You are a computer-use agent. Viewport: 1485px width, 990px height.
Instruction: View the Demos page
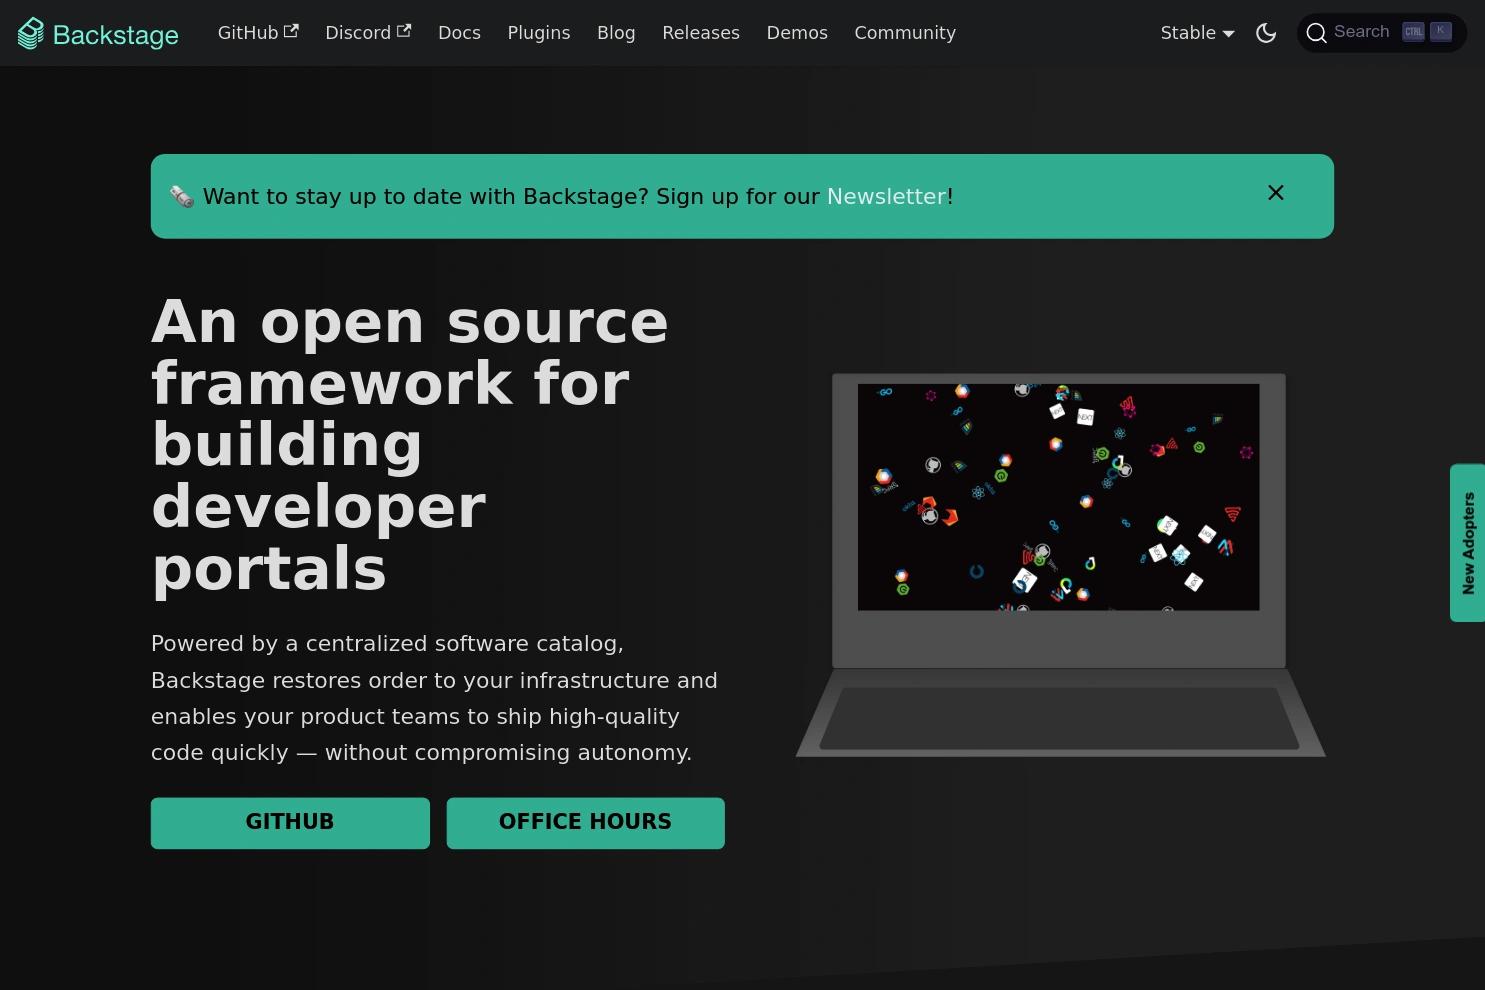(797, 33)
